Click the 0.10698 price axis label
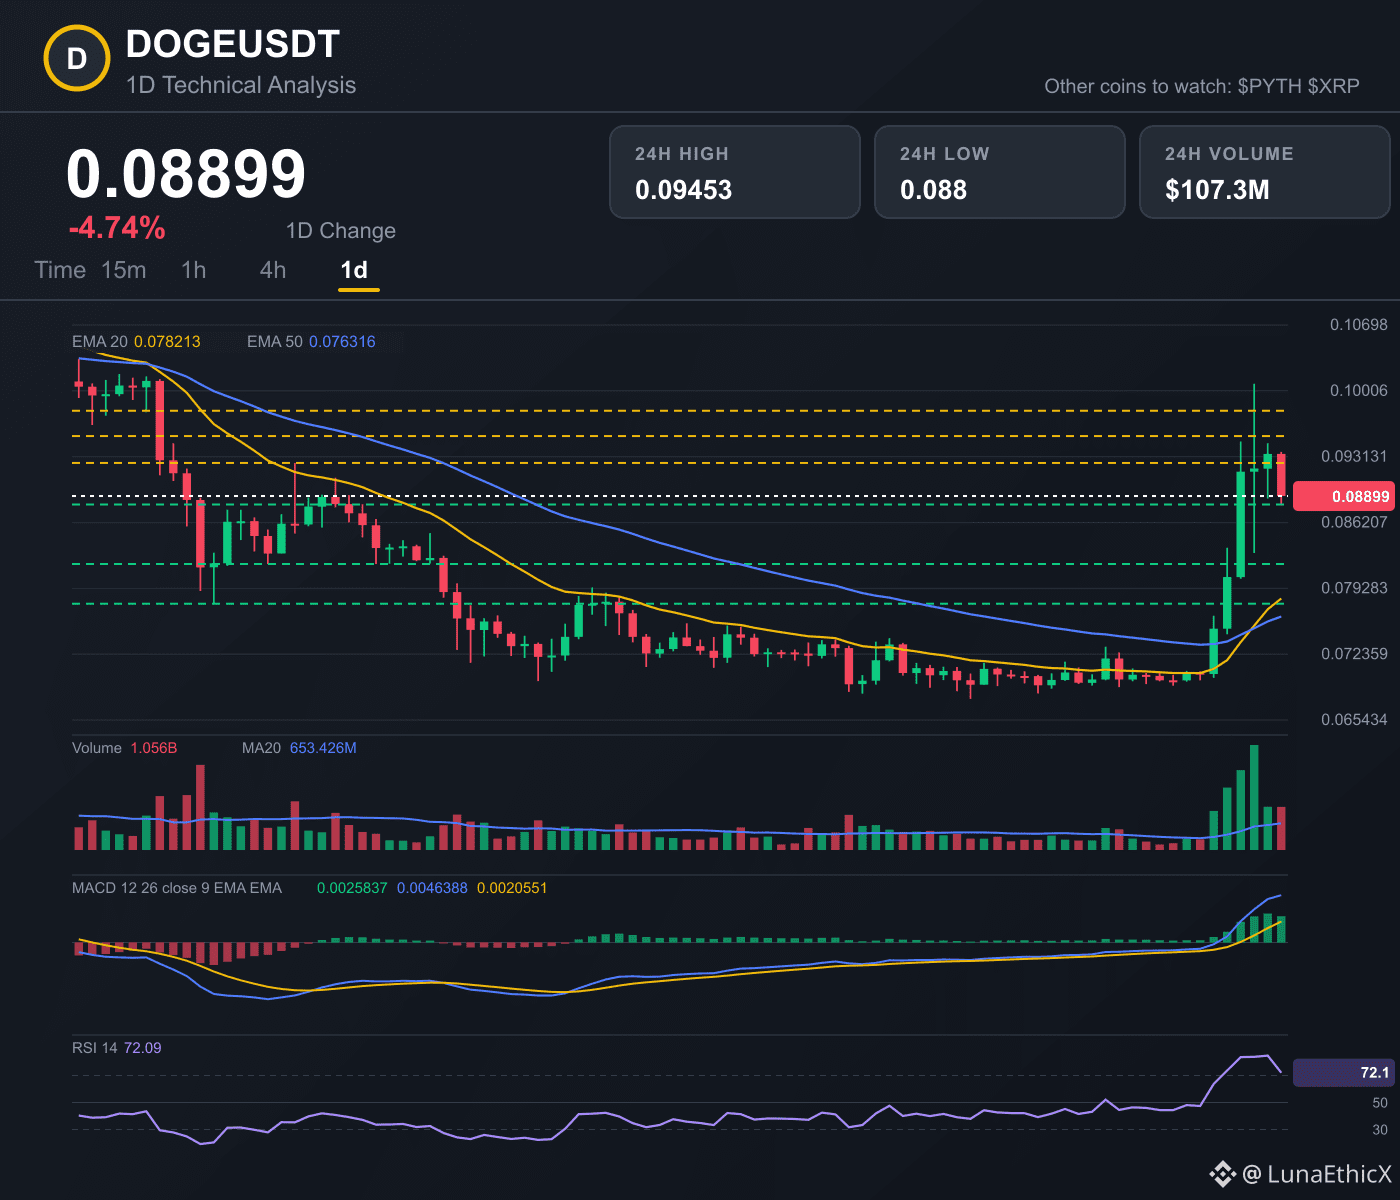Image resolution: width=1400 pixels, height=1200 pixels. 1359,325
